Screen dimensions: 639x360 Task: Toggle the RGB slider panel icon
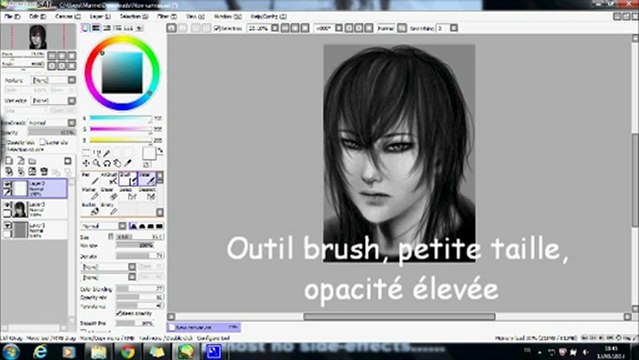click(96, 28)
